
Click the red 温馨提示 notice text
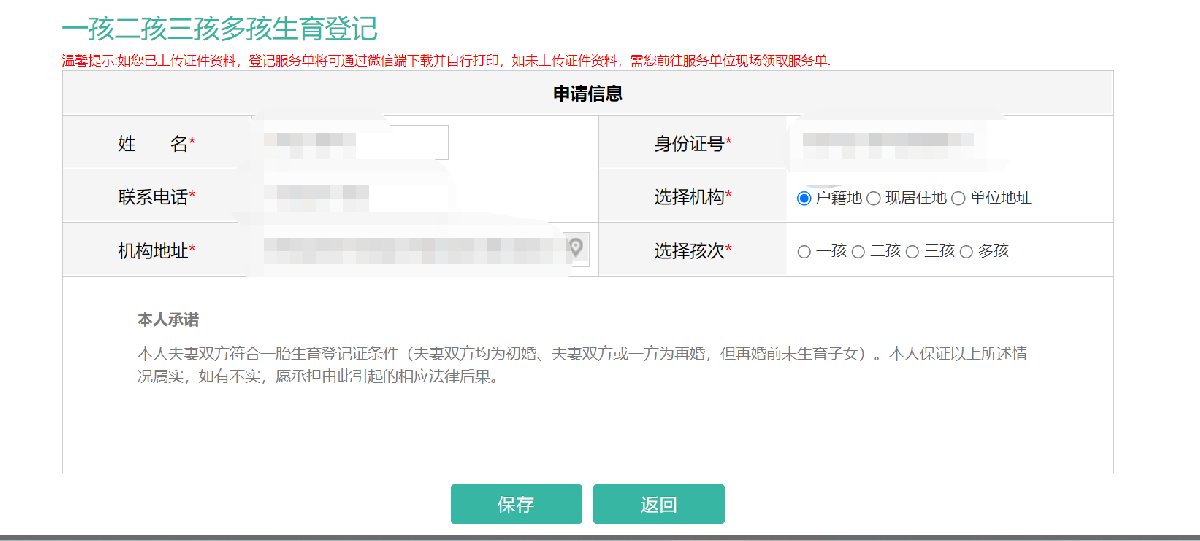(x=445, y=60)
